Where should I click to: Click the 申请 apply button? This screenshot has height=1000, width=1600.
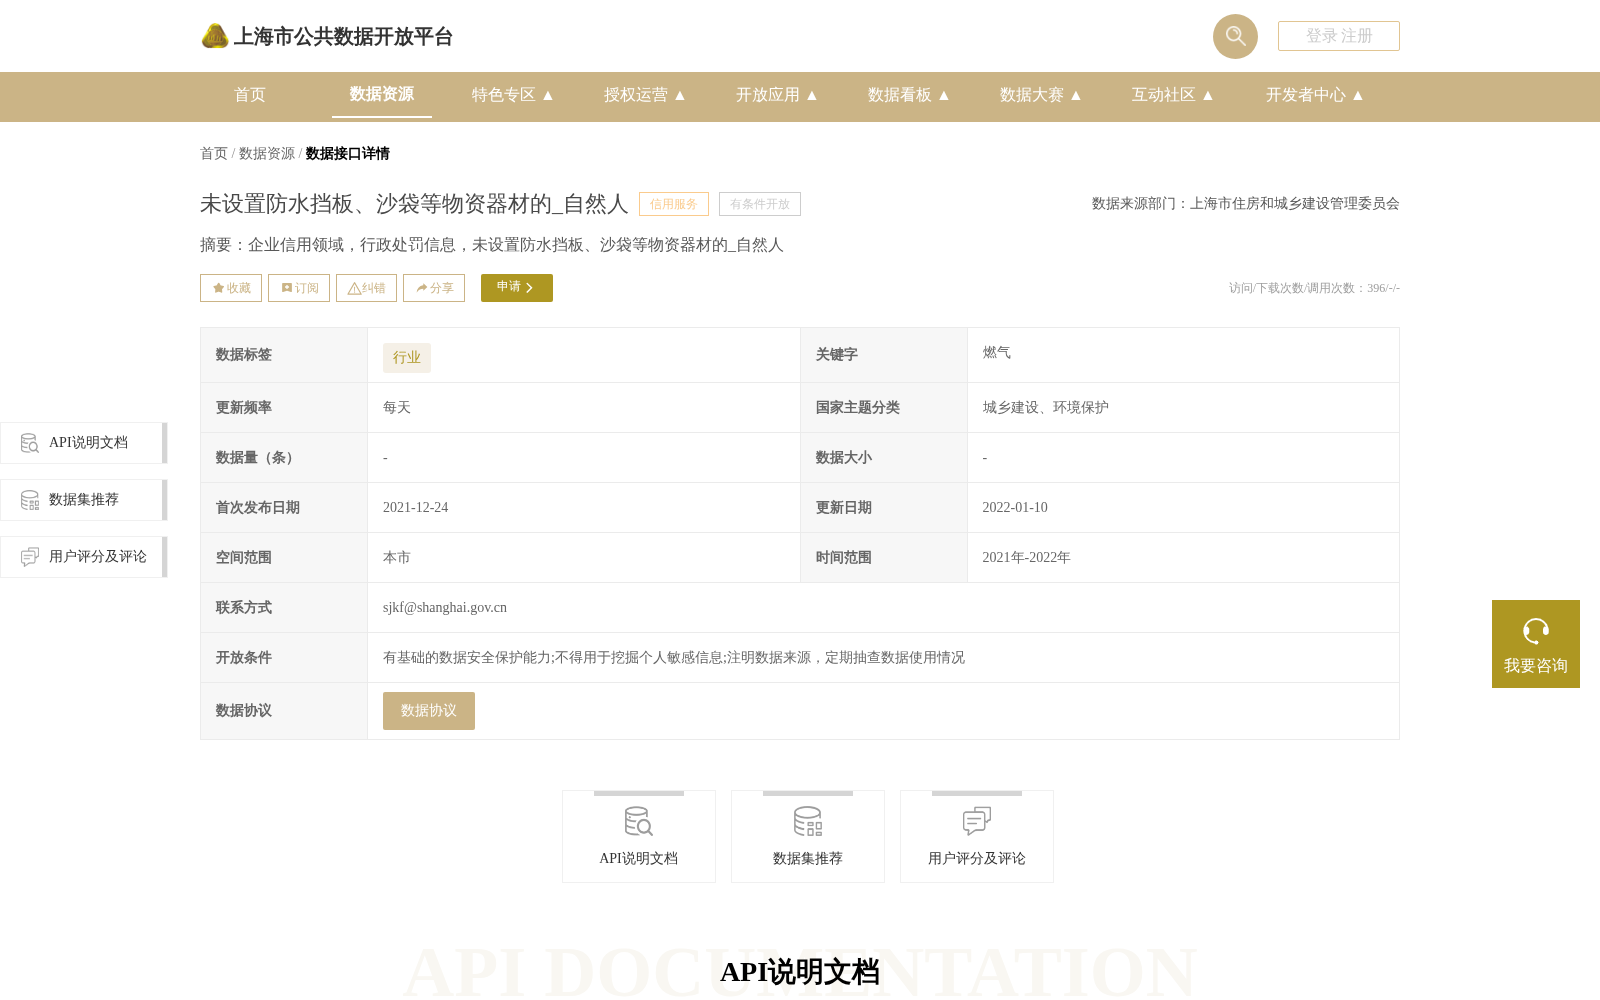pyautogui.click(x=517, y=288)
